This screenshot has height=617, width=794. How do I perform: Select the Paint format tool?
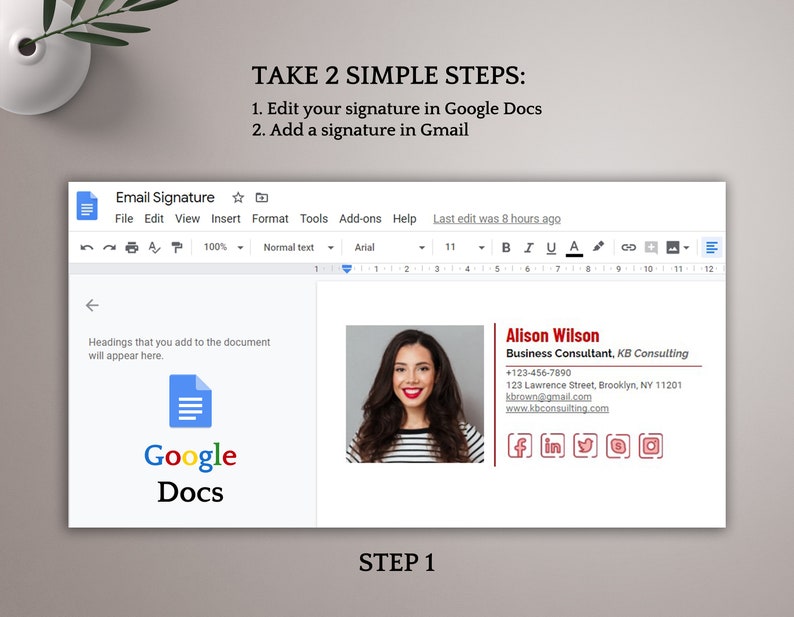pos(177,248)
